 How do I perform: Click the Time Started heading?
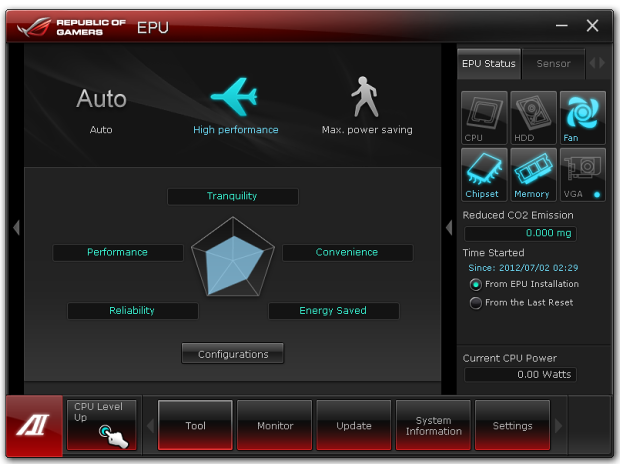pyautogui.click(x=493, y=253)
